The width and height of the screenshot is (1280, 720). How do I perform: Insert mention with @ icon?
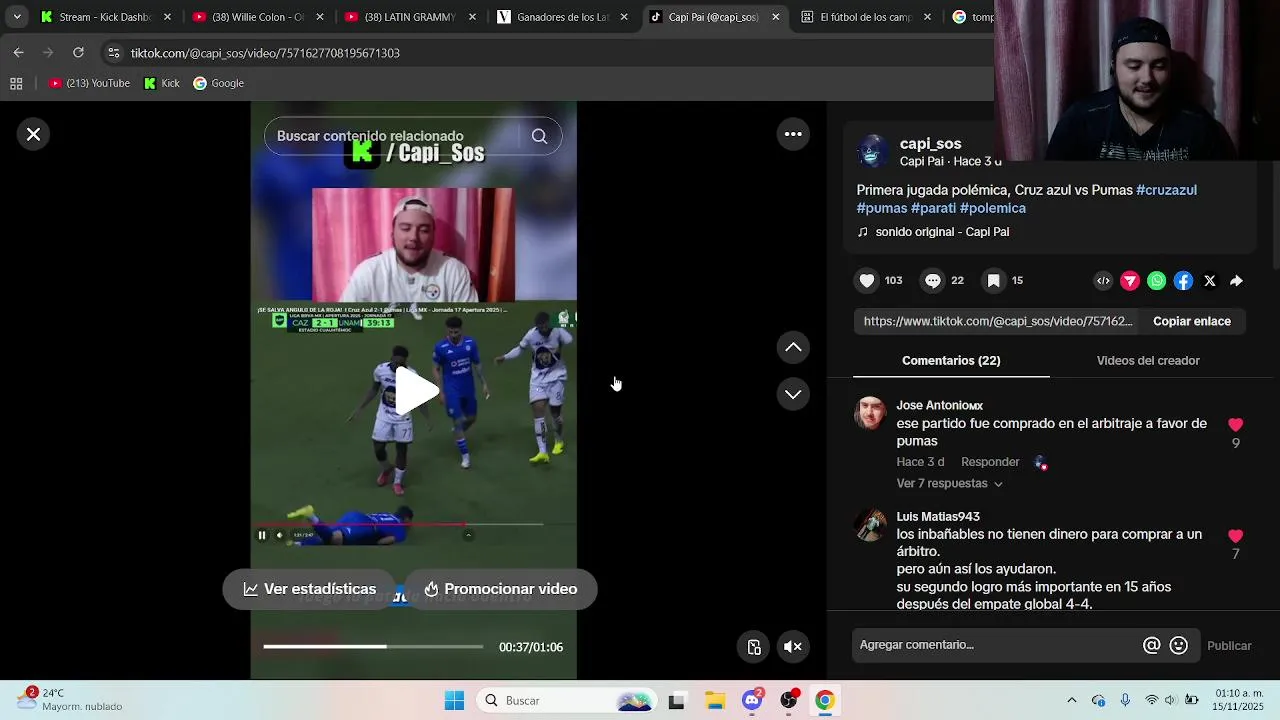(x=1152, y=646)
